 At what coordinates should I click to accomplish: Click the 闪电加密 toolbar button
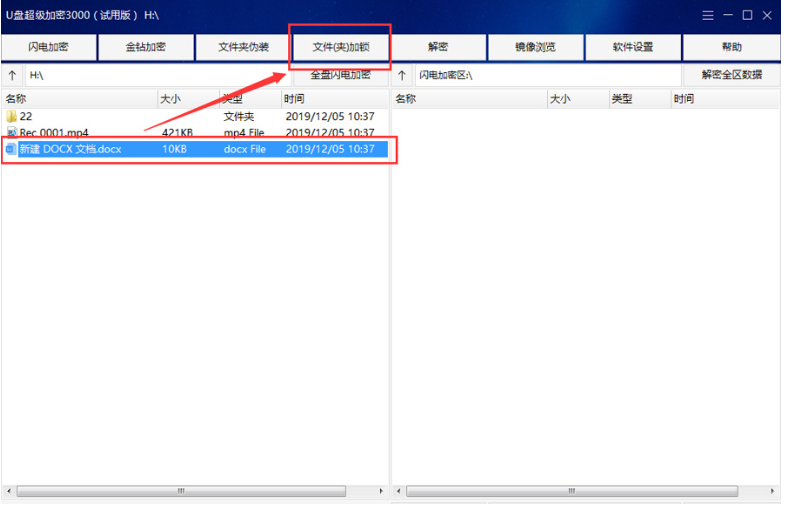click(48, 47)
